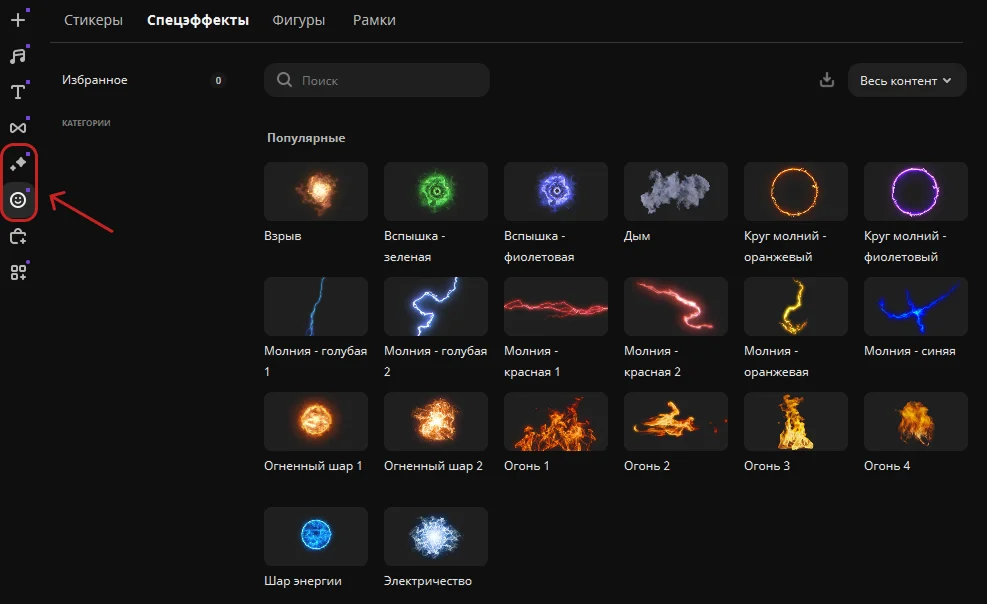Select the Огненный шар 2 thumbnail
The image size is (987, 604).
pyautogui.click(x=436, y=422)
